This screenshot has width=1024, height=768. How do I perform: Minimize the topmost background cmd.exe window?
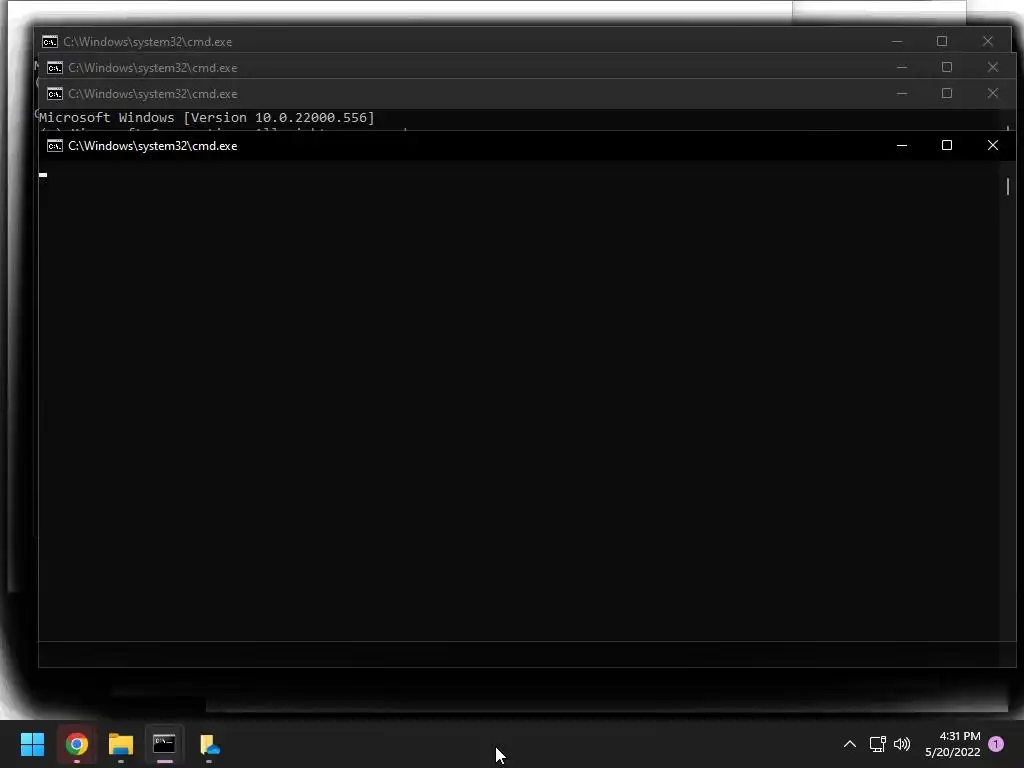pos(897,41)
